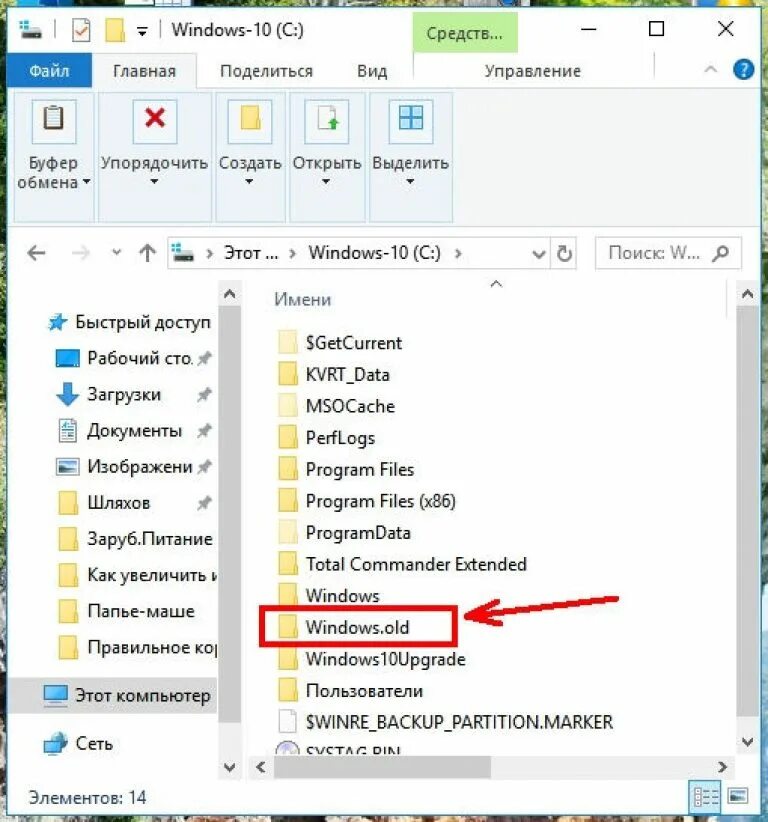Open Папье-маше folder in sidebar
The height and width of the screenshot is (822, 768).
(x=126, y=611)
